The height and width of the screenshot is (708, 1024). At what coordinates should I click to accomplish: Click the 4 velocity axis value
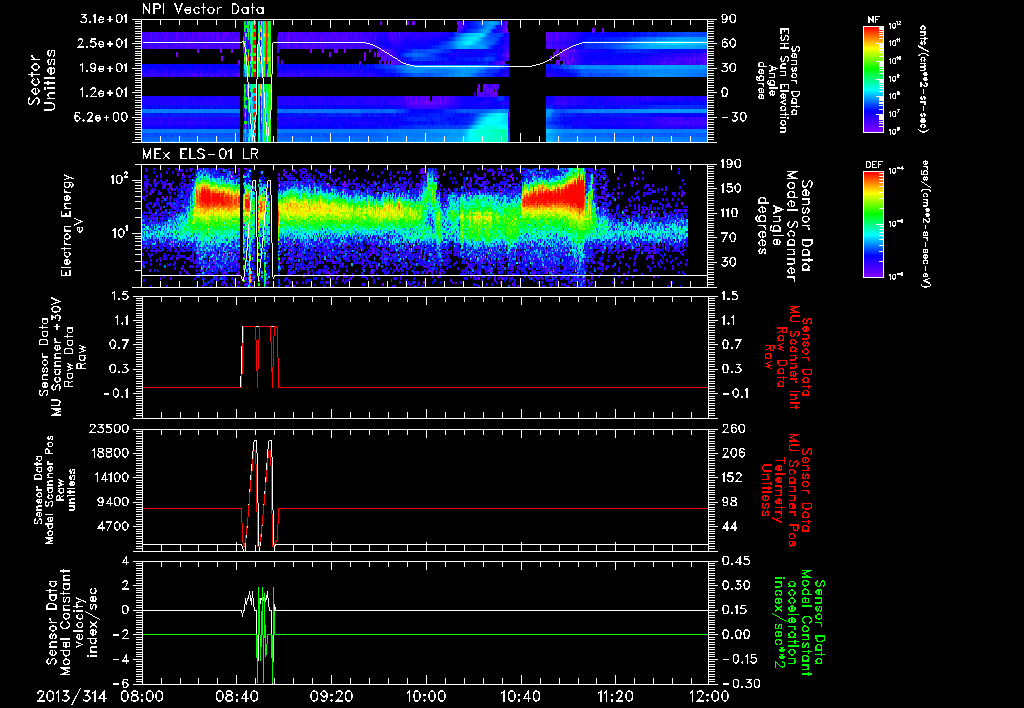(x=125, y=560)
